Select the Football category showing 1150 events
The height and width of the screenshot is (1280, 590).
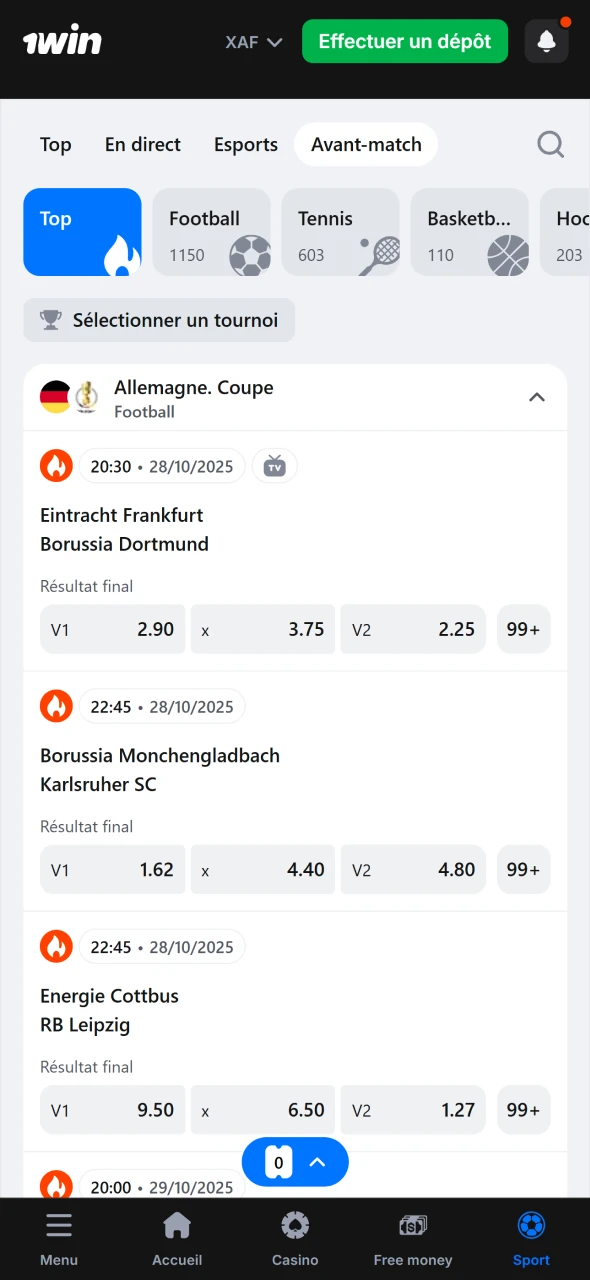(x=212, y=232)
